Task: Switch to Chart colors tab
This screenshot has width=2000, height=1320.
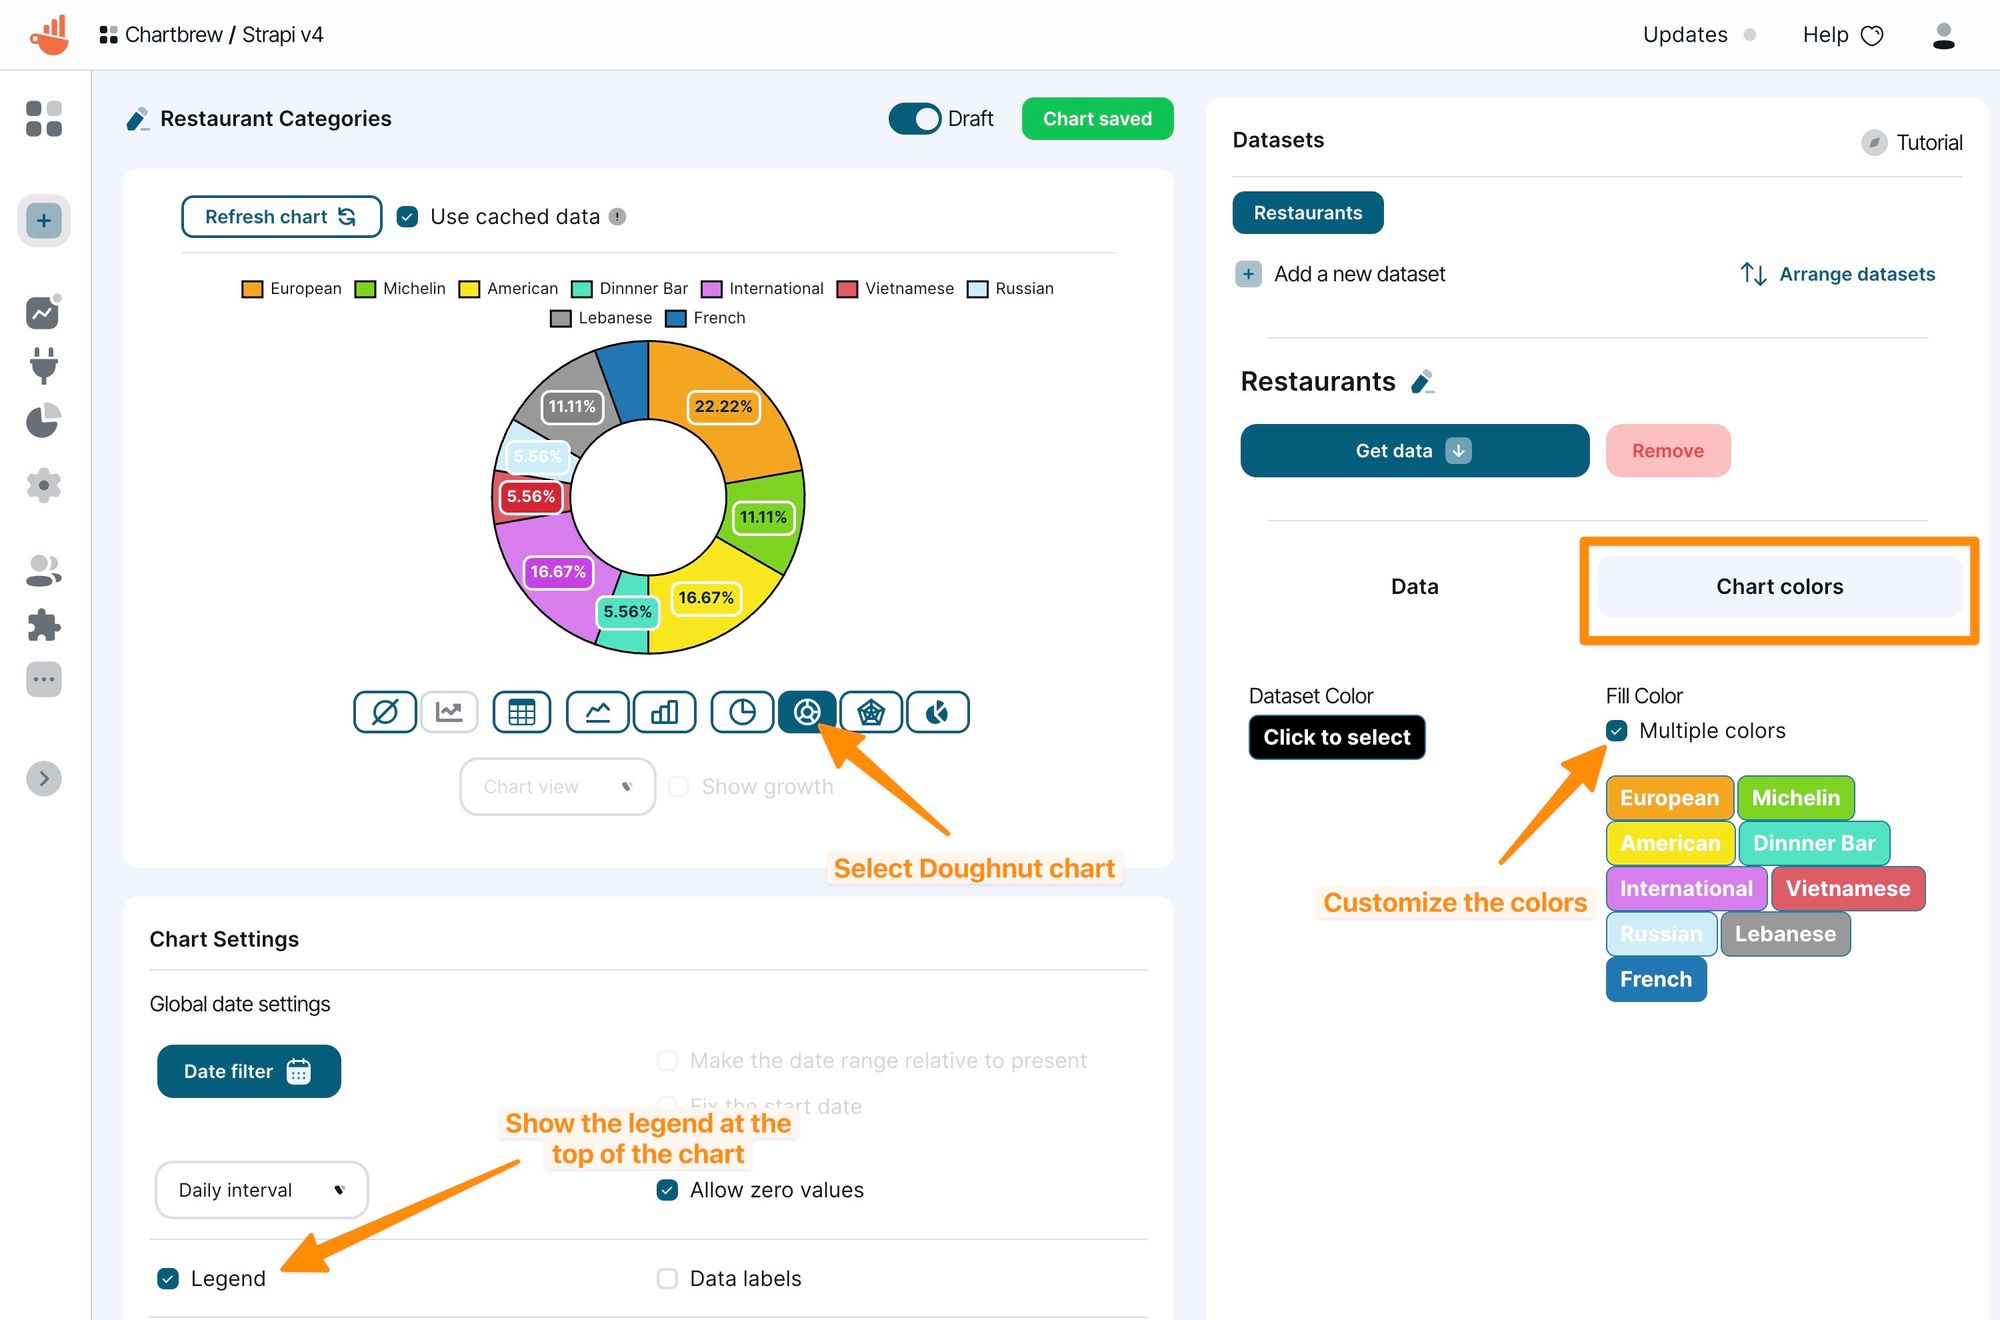Action: coord(1781,586)
